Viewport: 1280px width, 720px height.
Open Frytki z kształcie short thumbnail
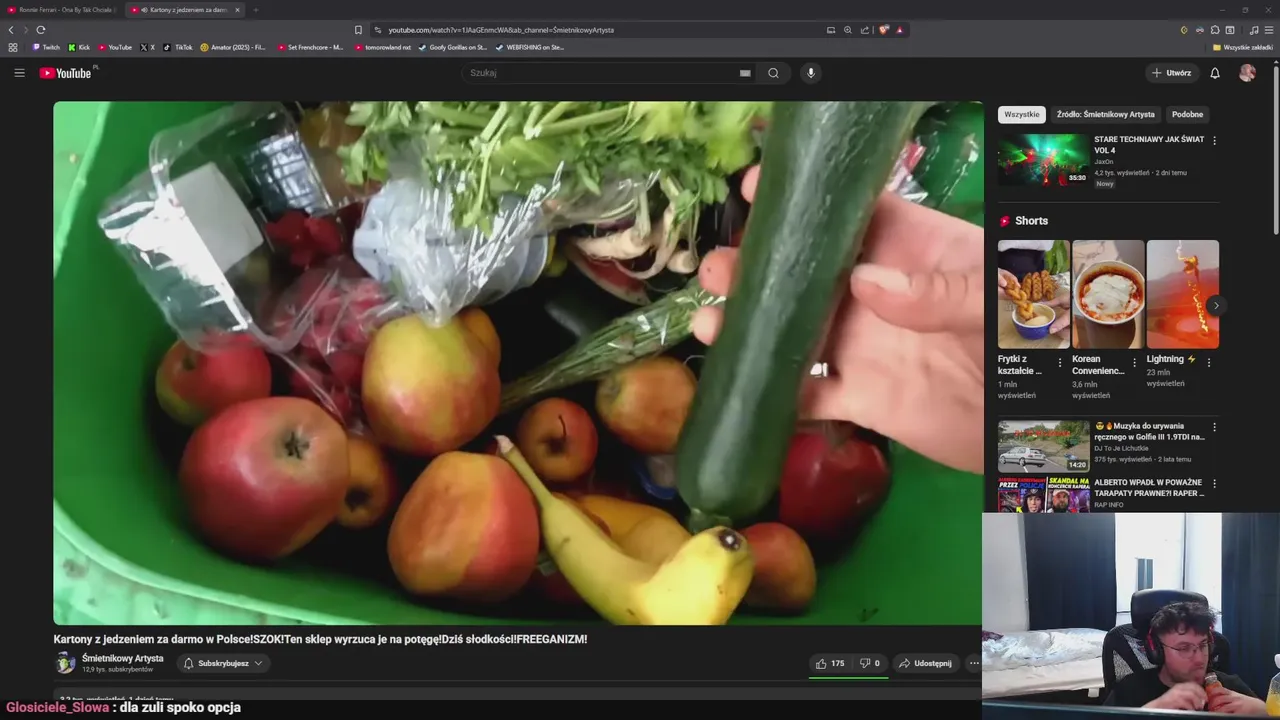point(1033,294)
